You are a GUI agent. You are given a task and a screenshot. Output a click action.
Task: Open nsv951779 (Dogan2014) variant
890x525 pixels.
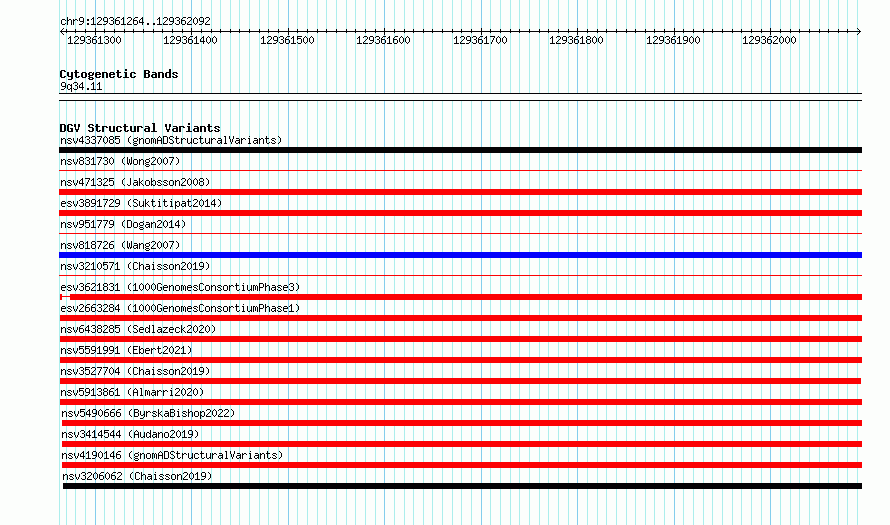click(123, 224)
